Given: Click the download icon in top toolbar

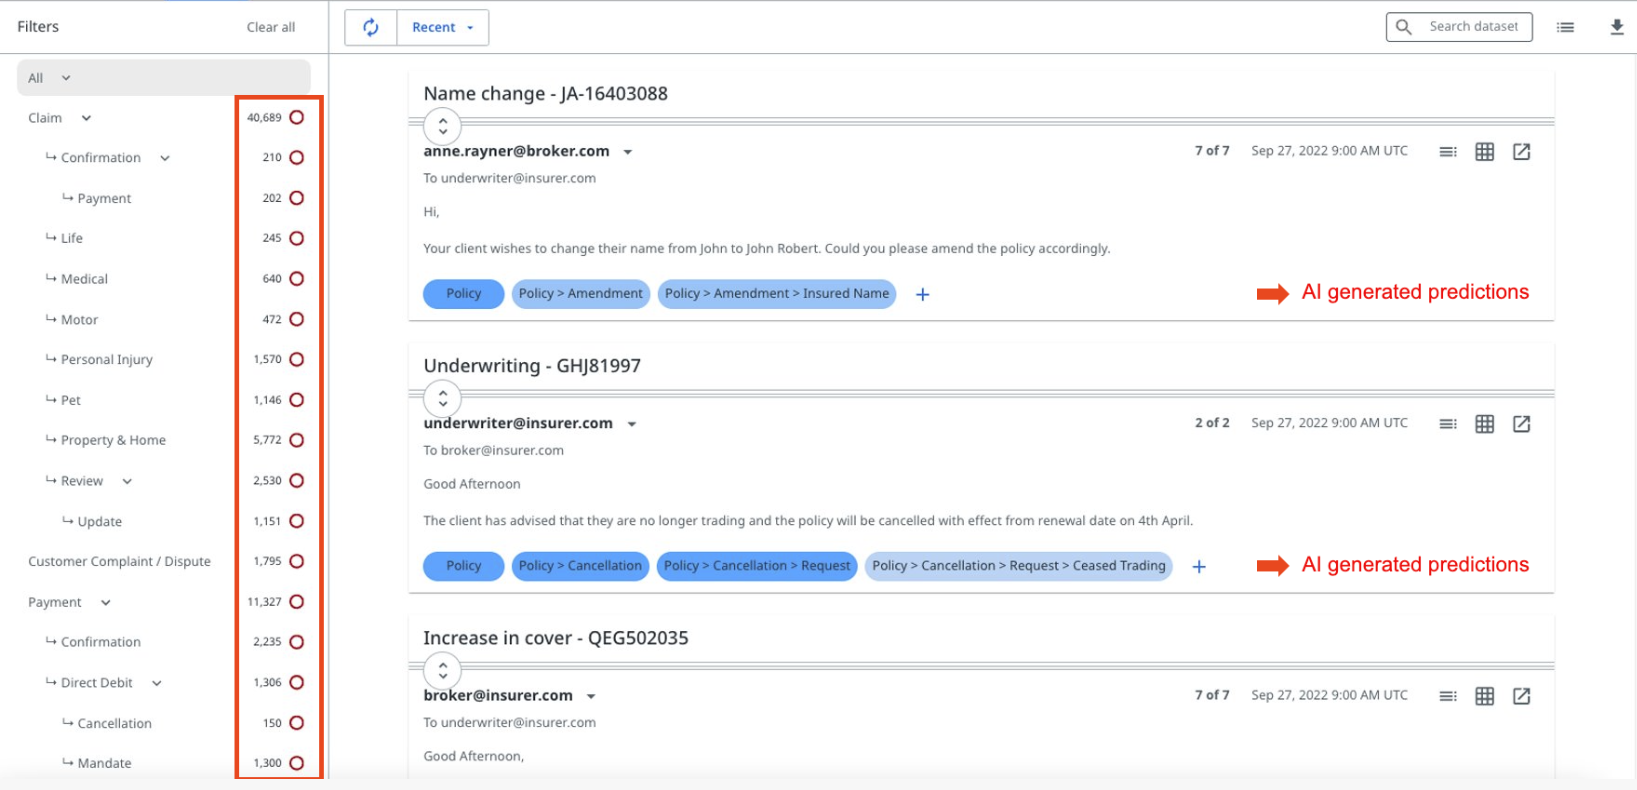Looking at the screenshot, I should [x=1616, y=27].
